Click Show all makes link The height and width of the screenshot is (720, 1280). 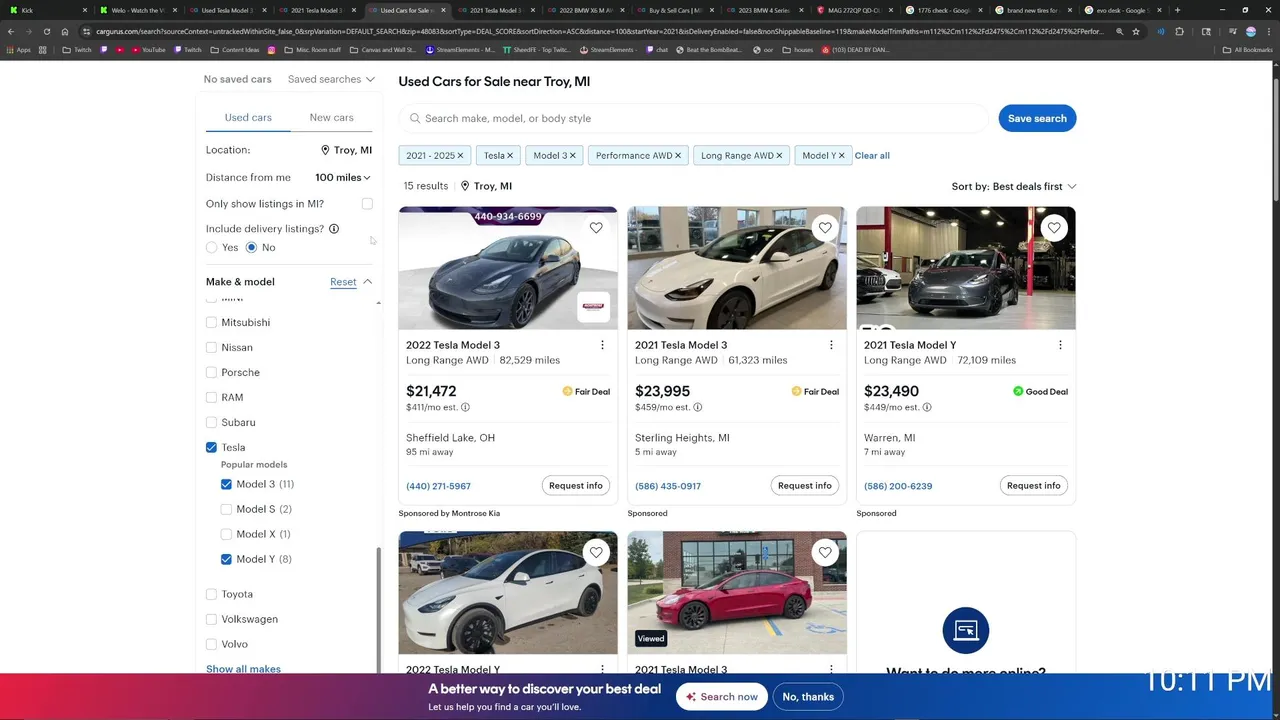243,669
